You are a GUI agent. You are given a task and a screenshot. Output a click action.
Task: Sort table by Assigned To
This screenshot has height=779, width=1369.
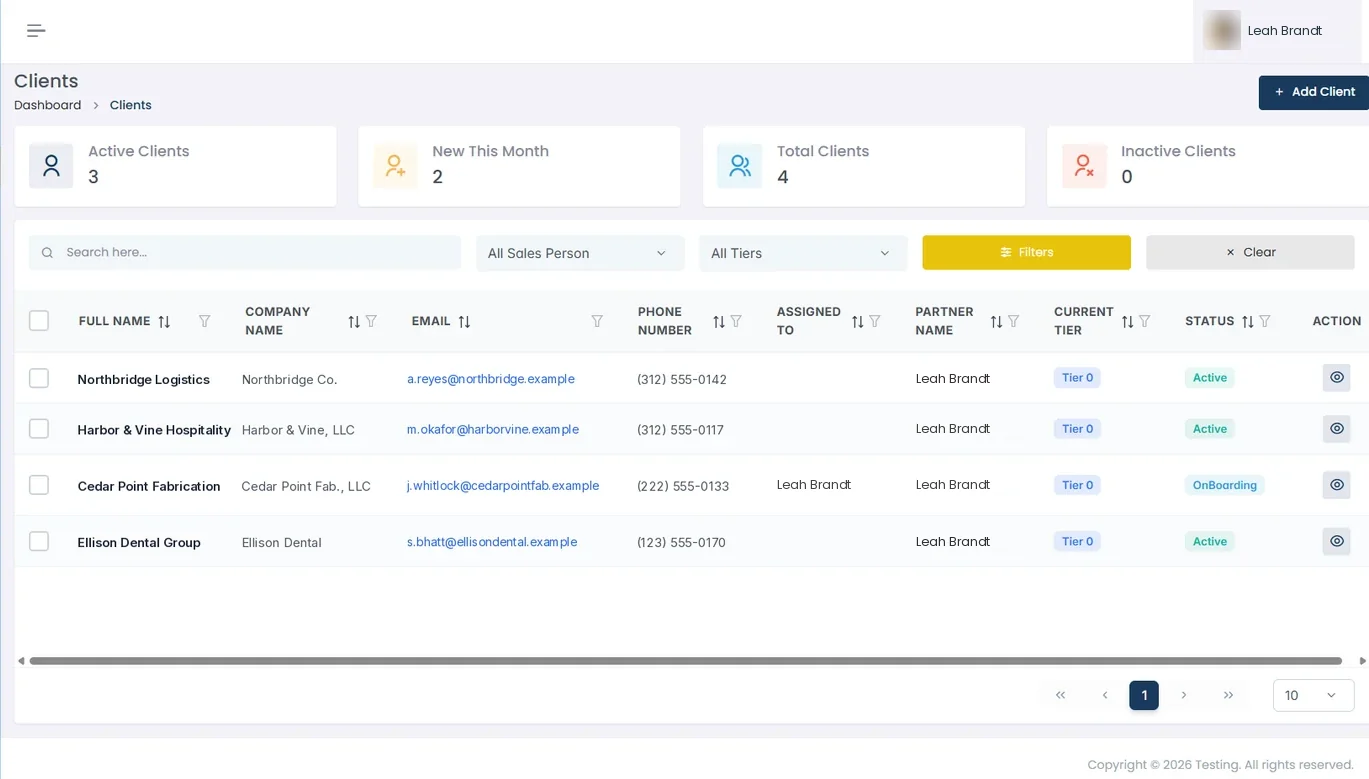pos(858,322)
